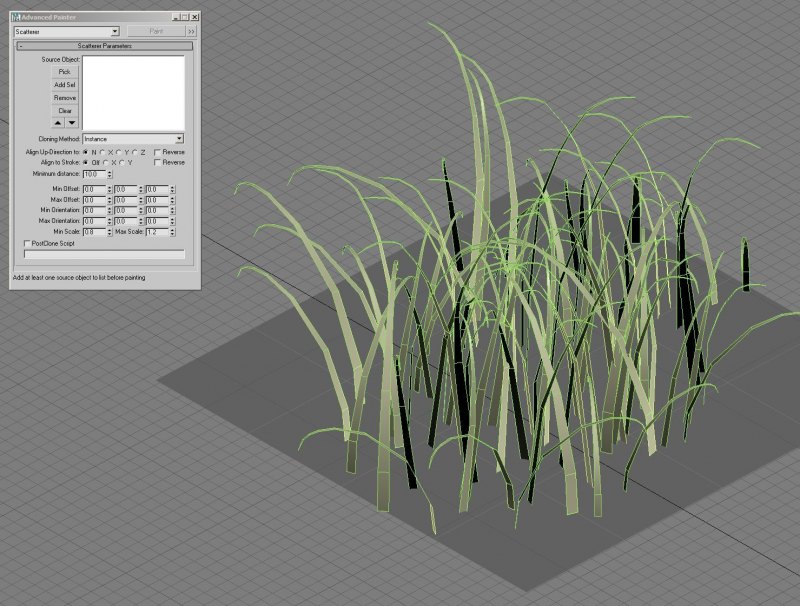Enable Reverse for Align to Stroke
Screen dimensions: 800x606
pos(157,162)
